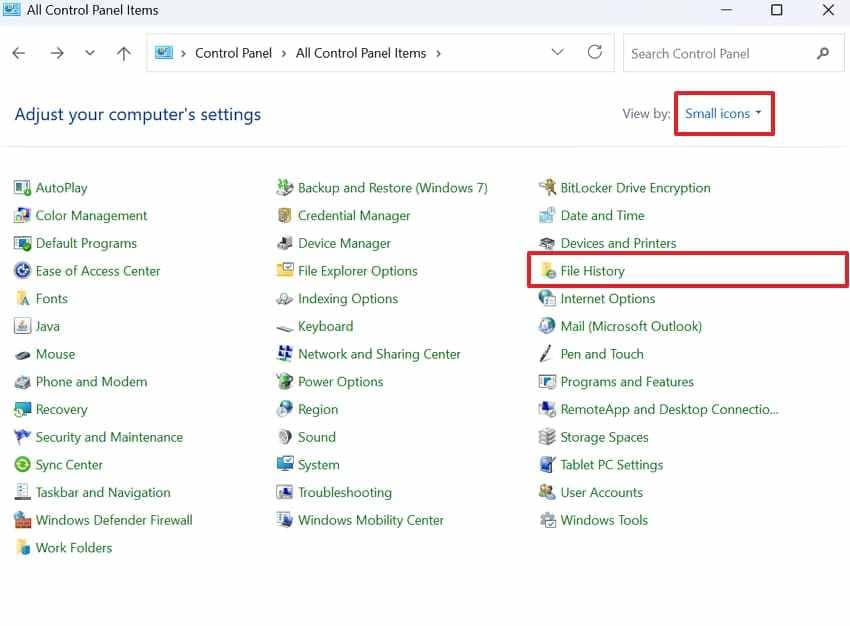Click the Sound speaker icon
The width and height of the screenshot is (850, 626).
coord(285,437)
